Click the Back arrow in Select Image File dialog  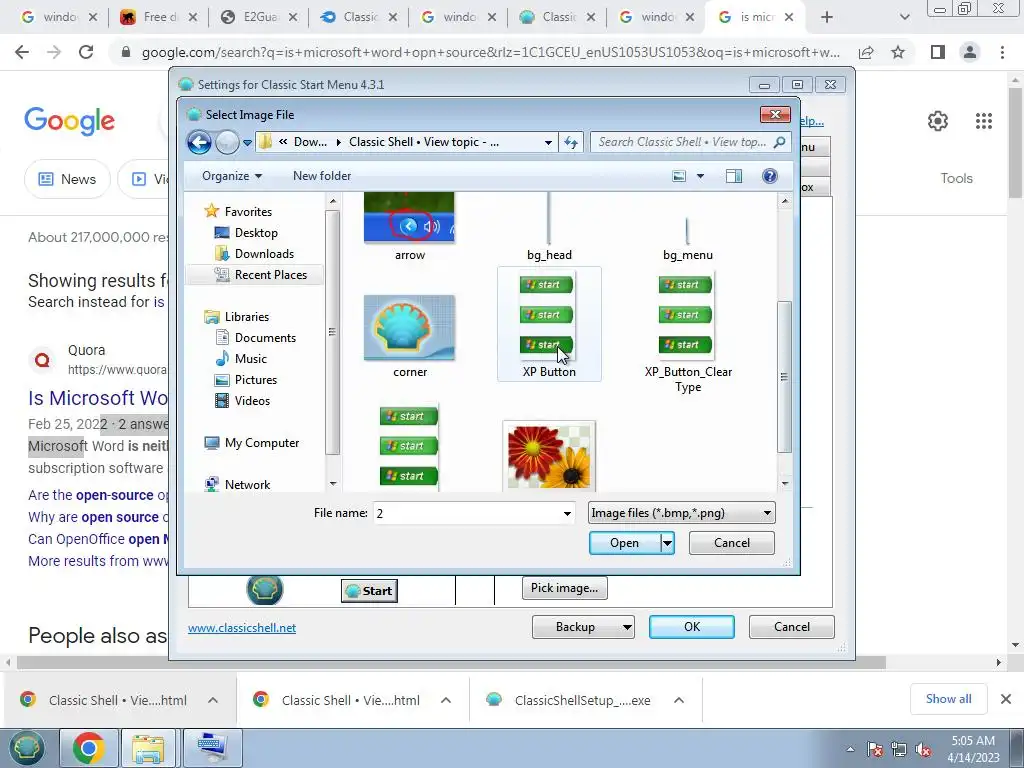199,142
